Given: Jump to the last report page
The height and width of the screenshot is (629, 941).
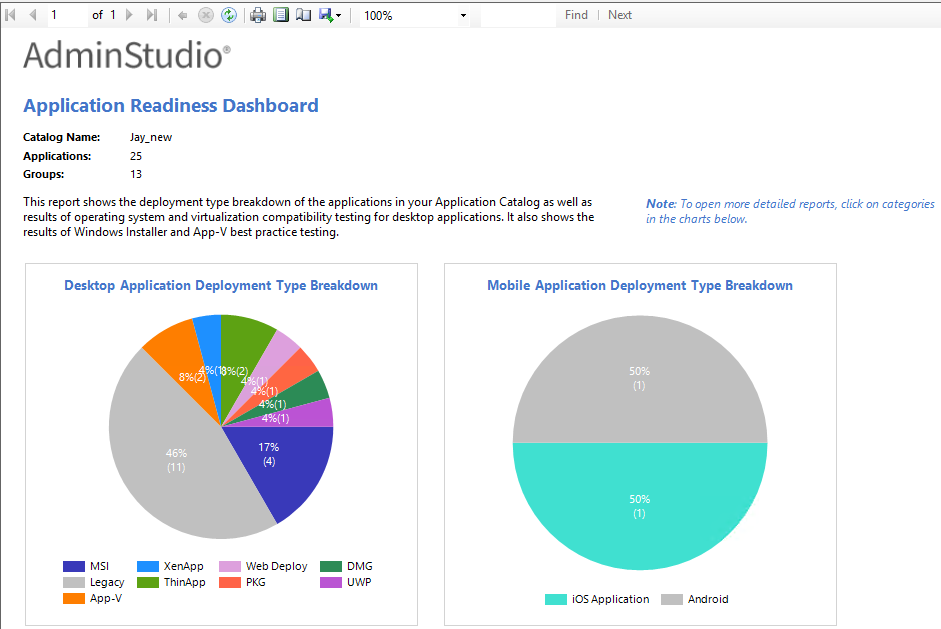Looking at the screenshot, I should [x=152, y=15].
